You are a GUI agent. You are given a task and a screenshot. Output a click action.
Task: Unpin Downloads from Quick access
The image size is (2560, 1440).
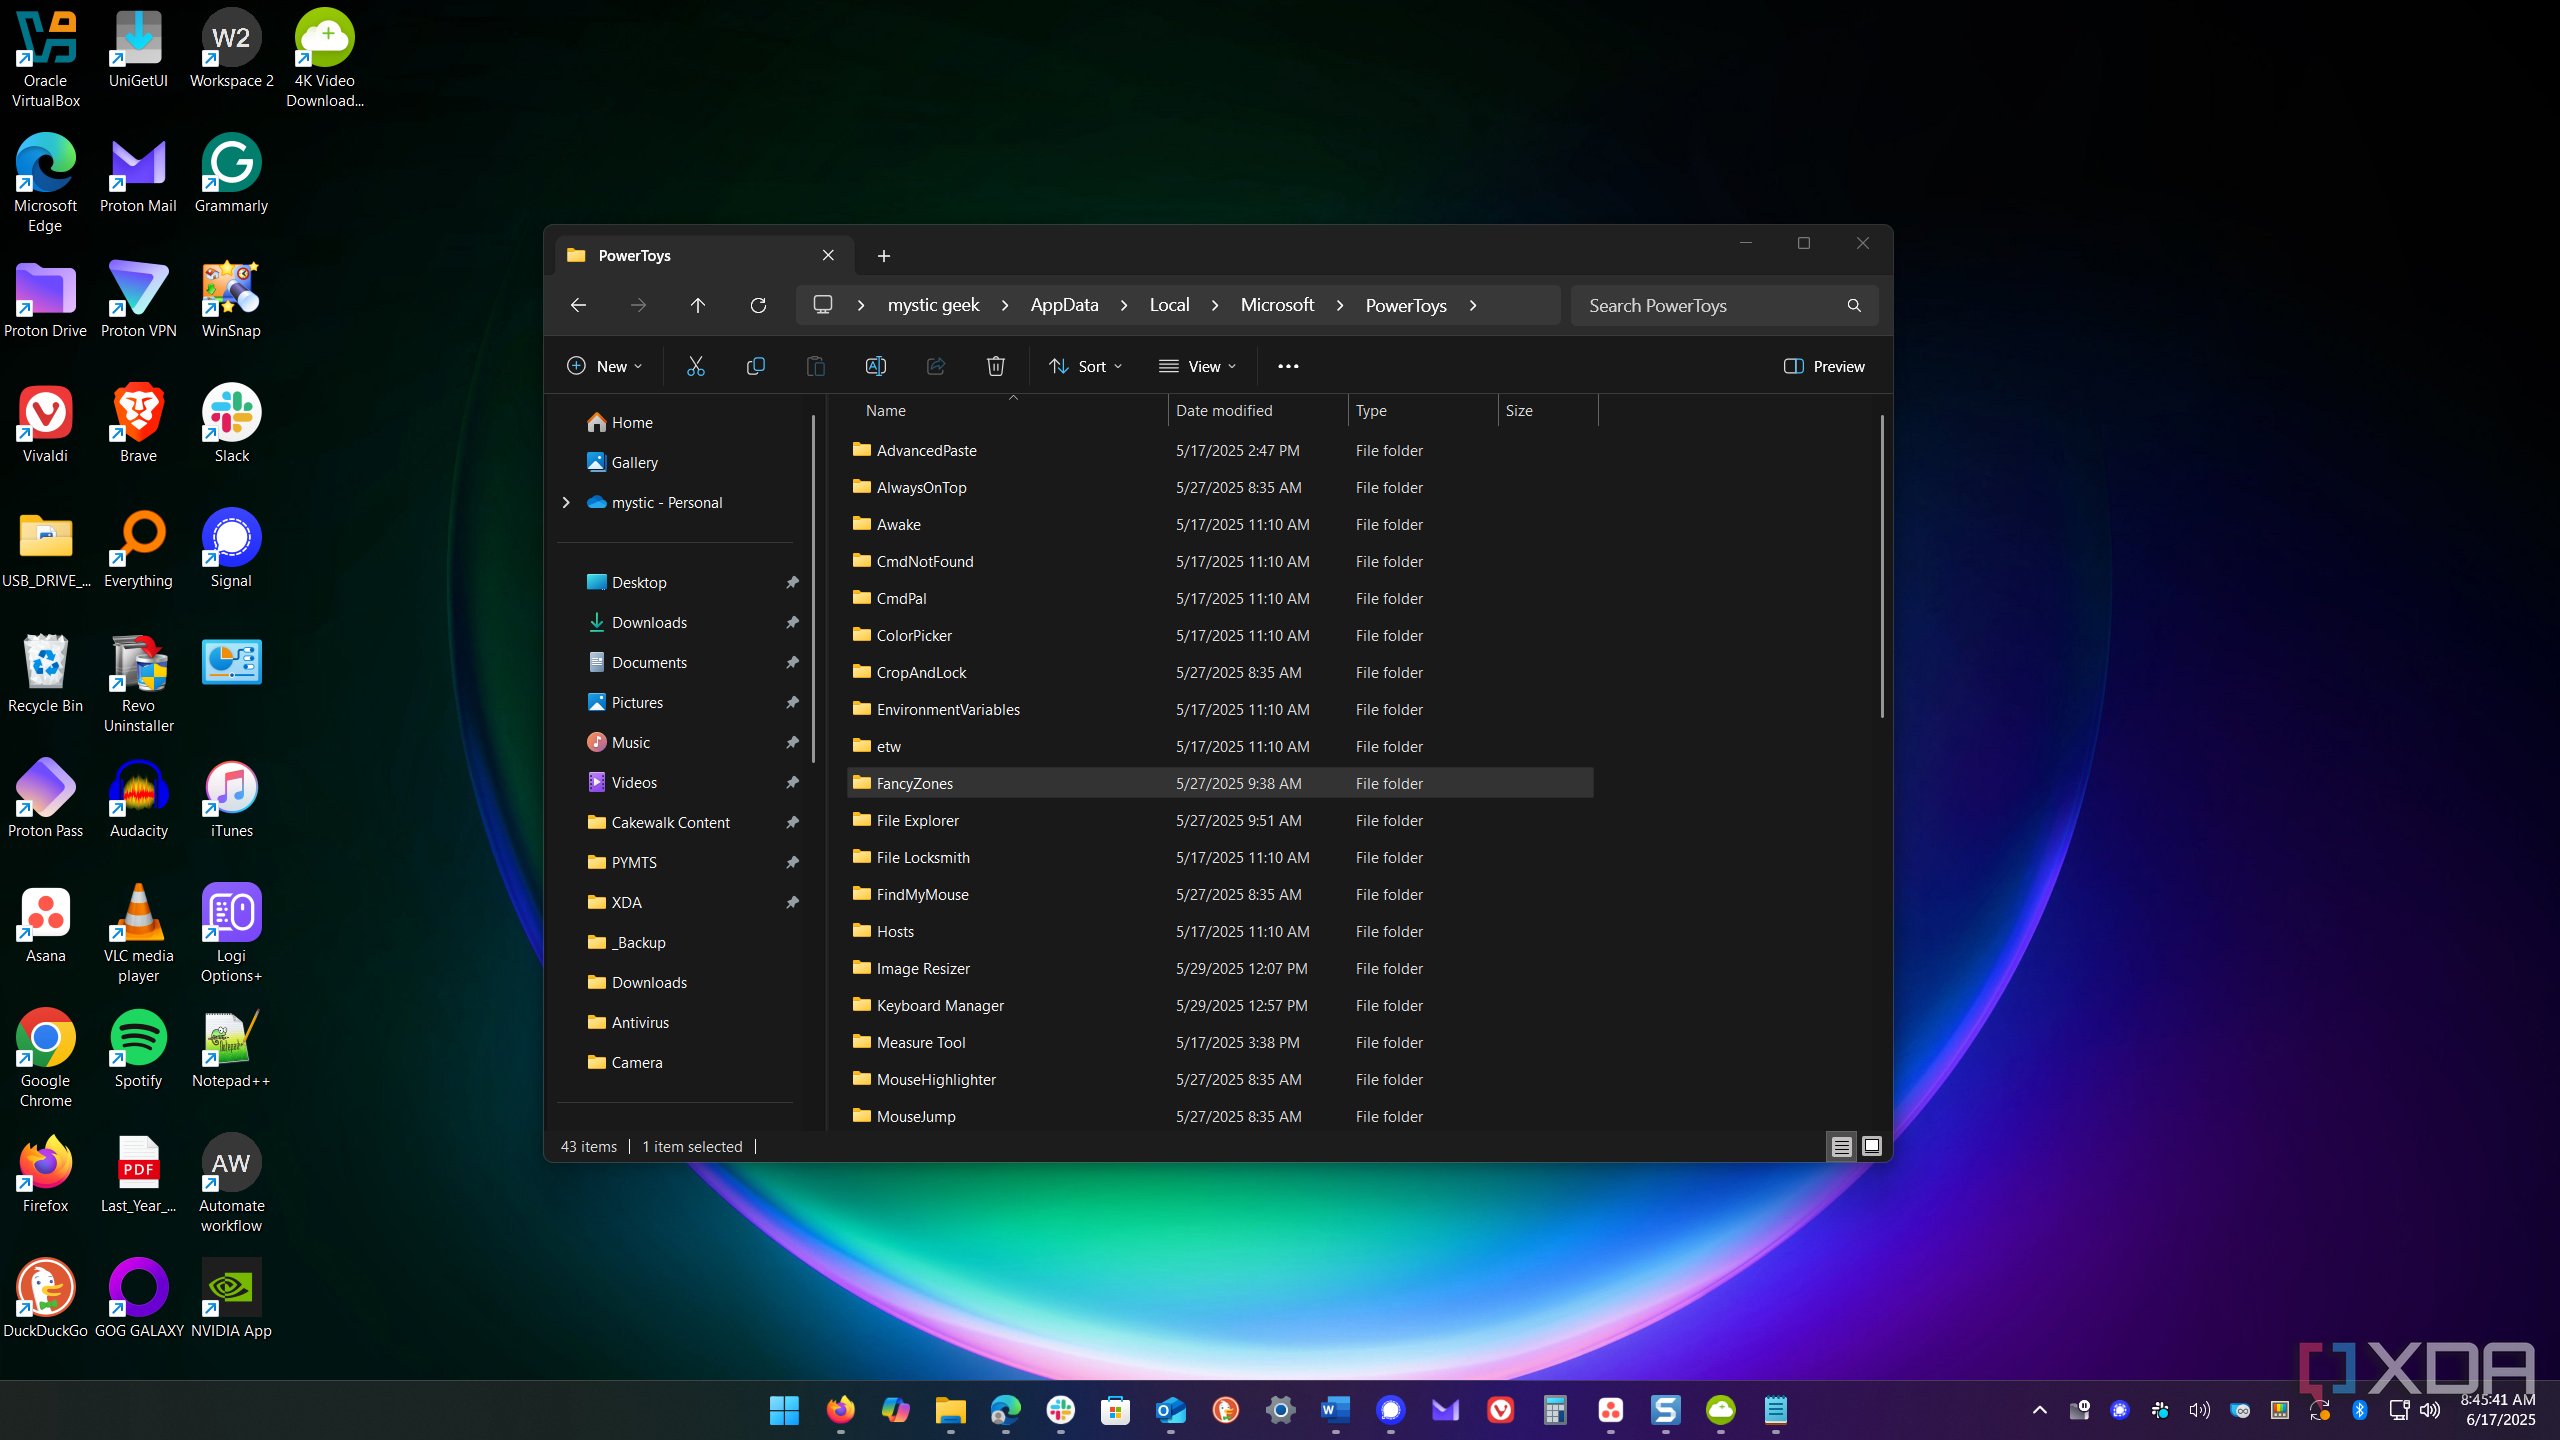[x=792, y=622]
